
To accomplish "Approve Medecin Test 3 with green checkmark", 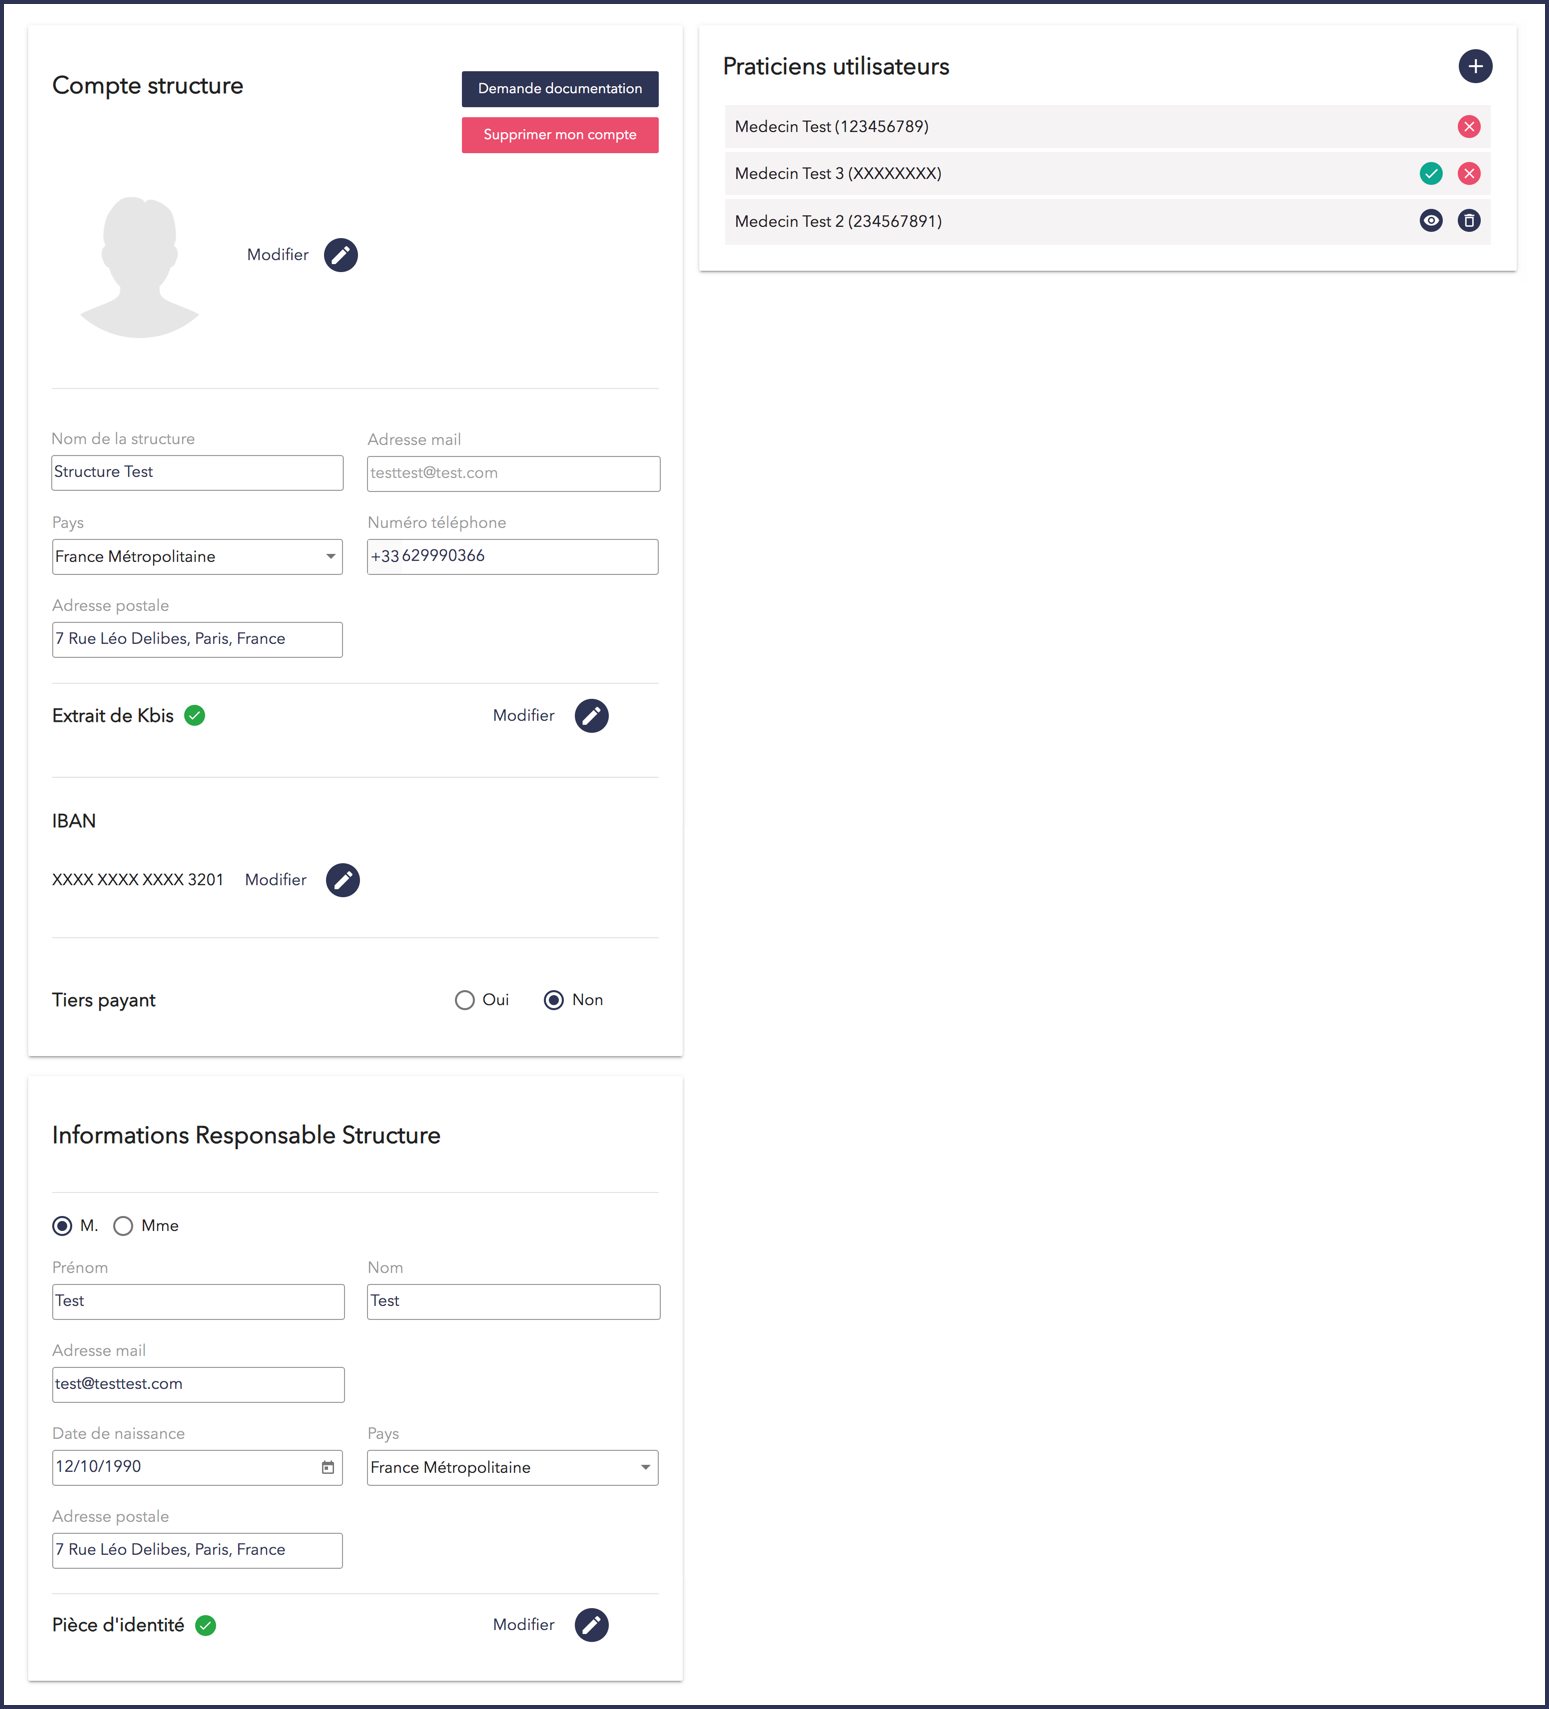I will coord(1431,174).
